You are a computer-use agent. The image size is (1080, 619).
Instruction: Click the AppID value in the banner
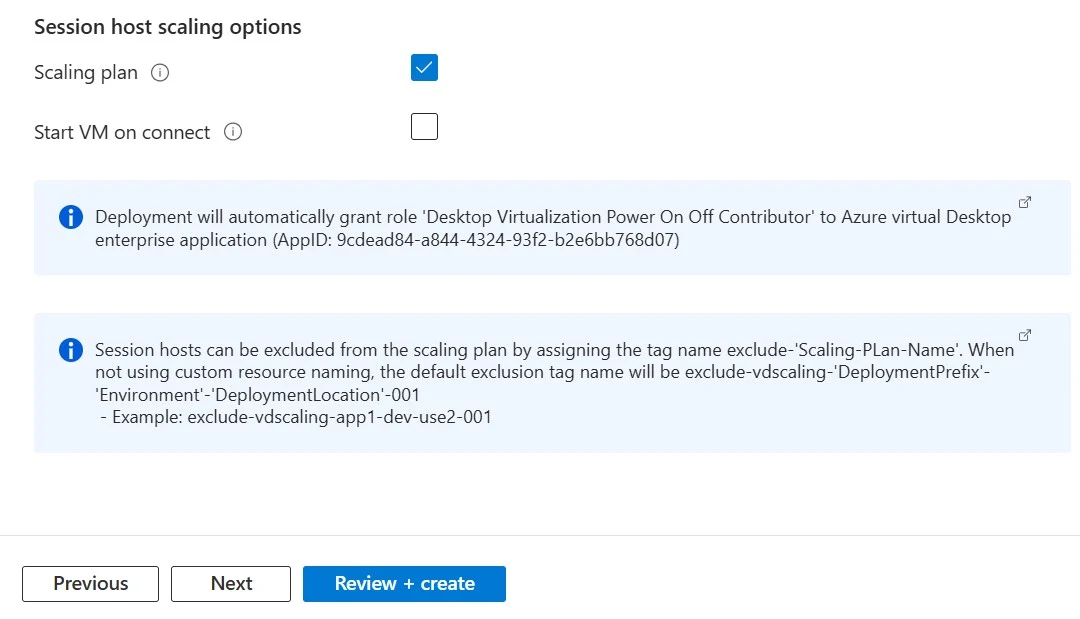pos(508,240)
